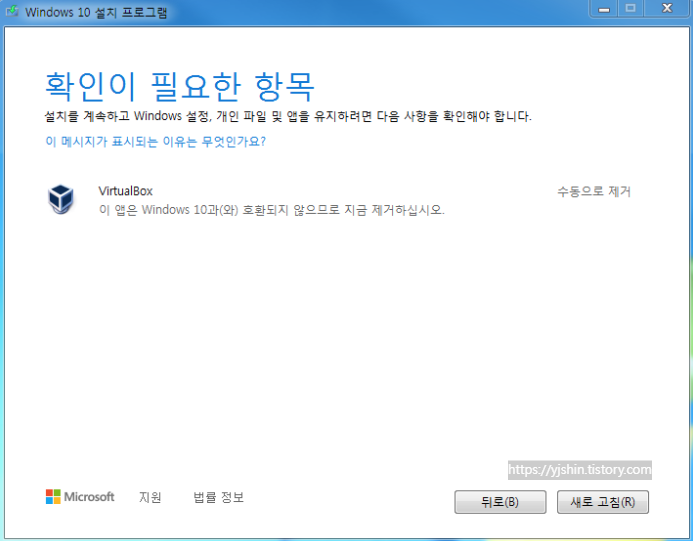Click the 뒤로(B) back button

coord(500,502)
